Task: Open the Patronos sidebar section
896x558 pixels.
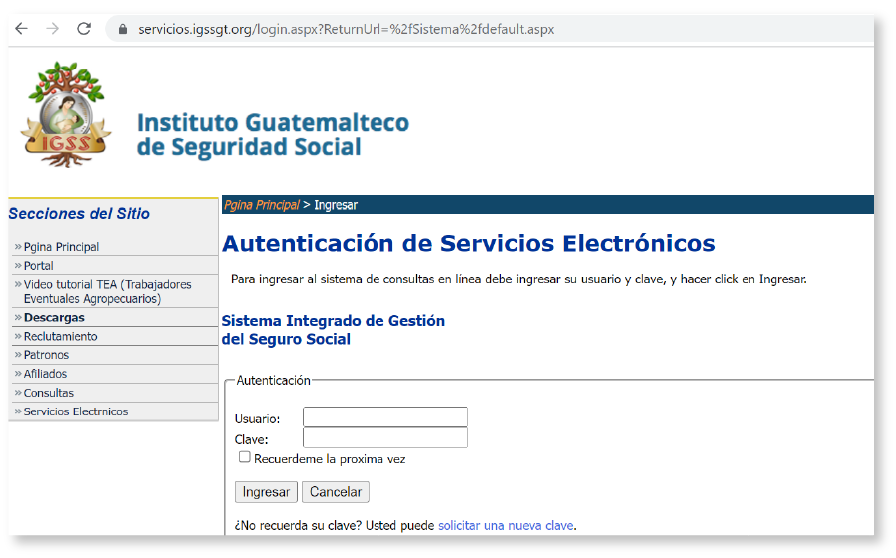Action: point(46,355)
